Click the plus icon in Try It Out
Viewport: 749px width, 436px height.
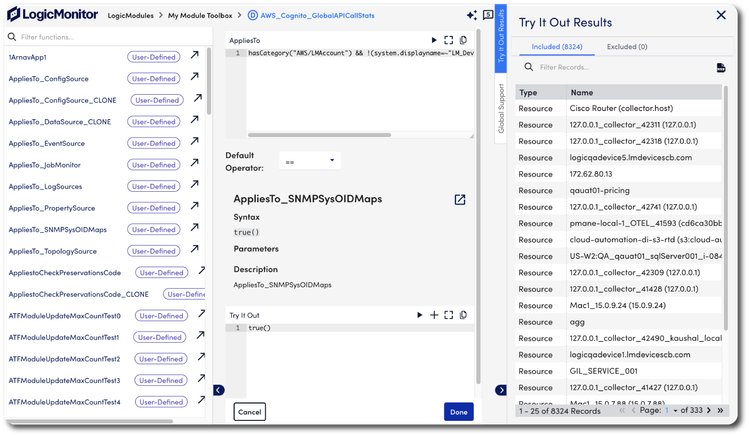434,315
